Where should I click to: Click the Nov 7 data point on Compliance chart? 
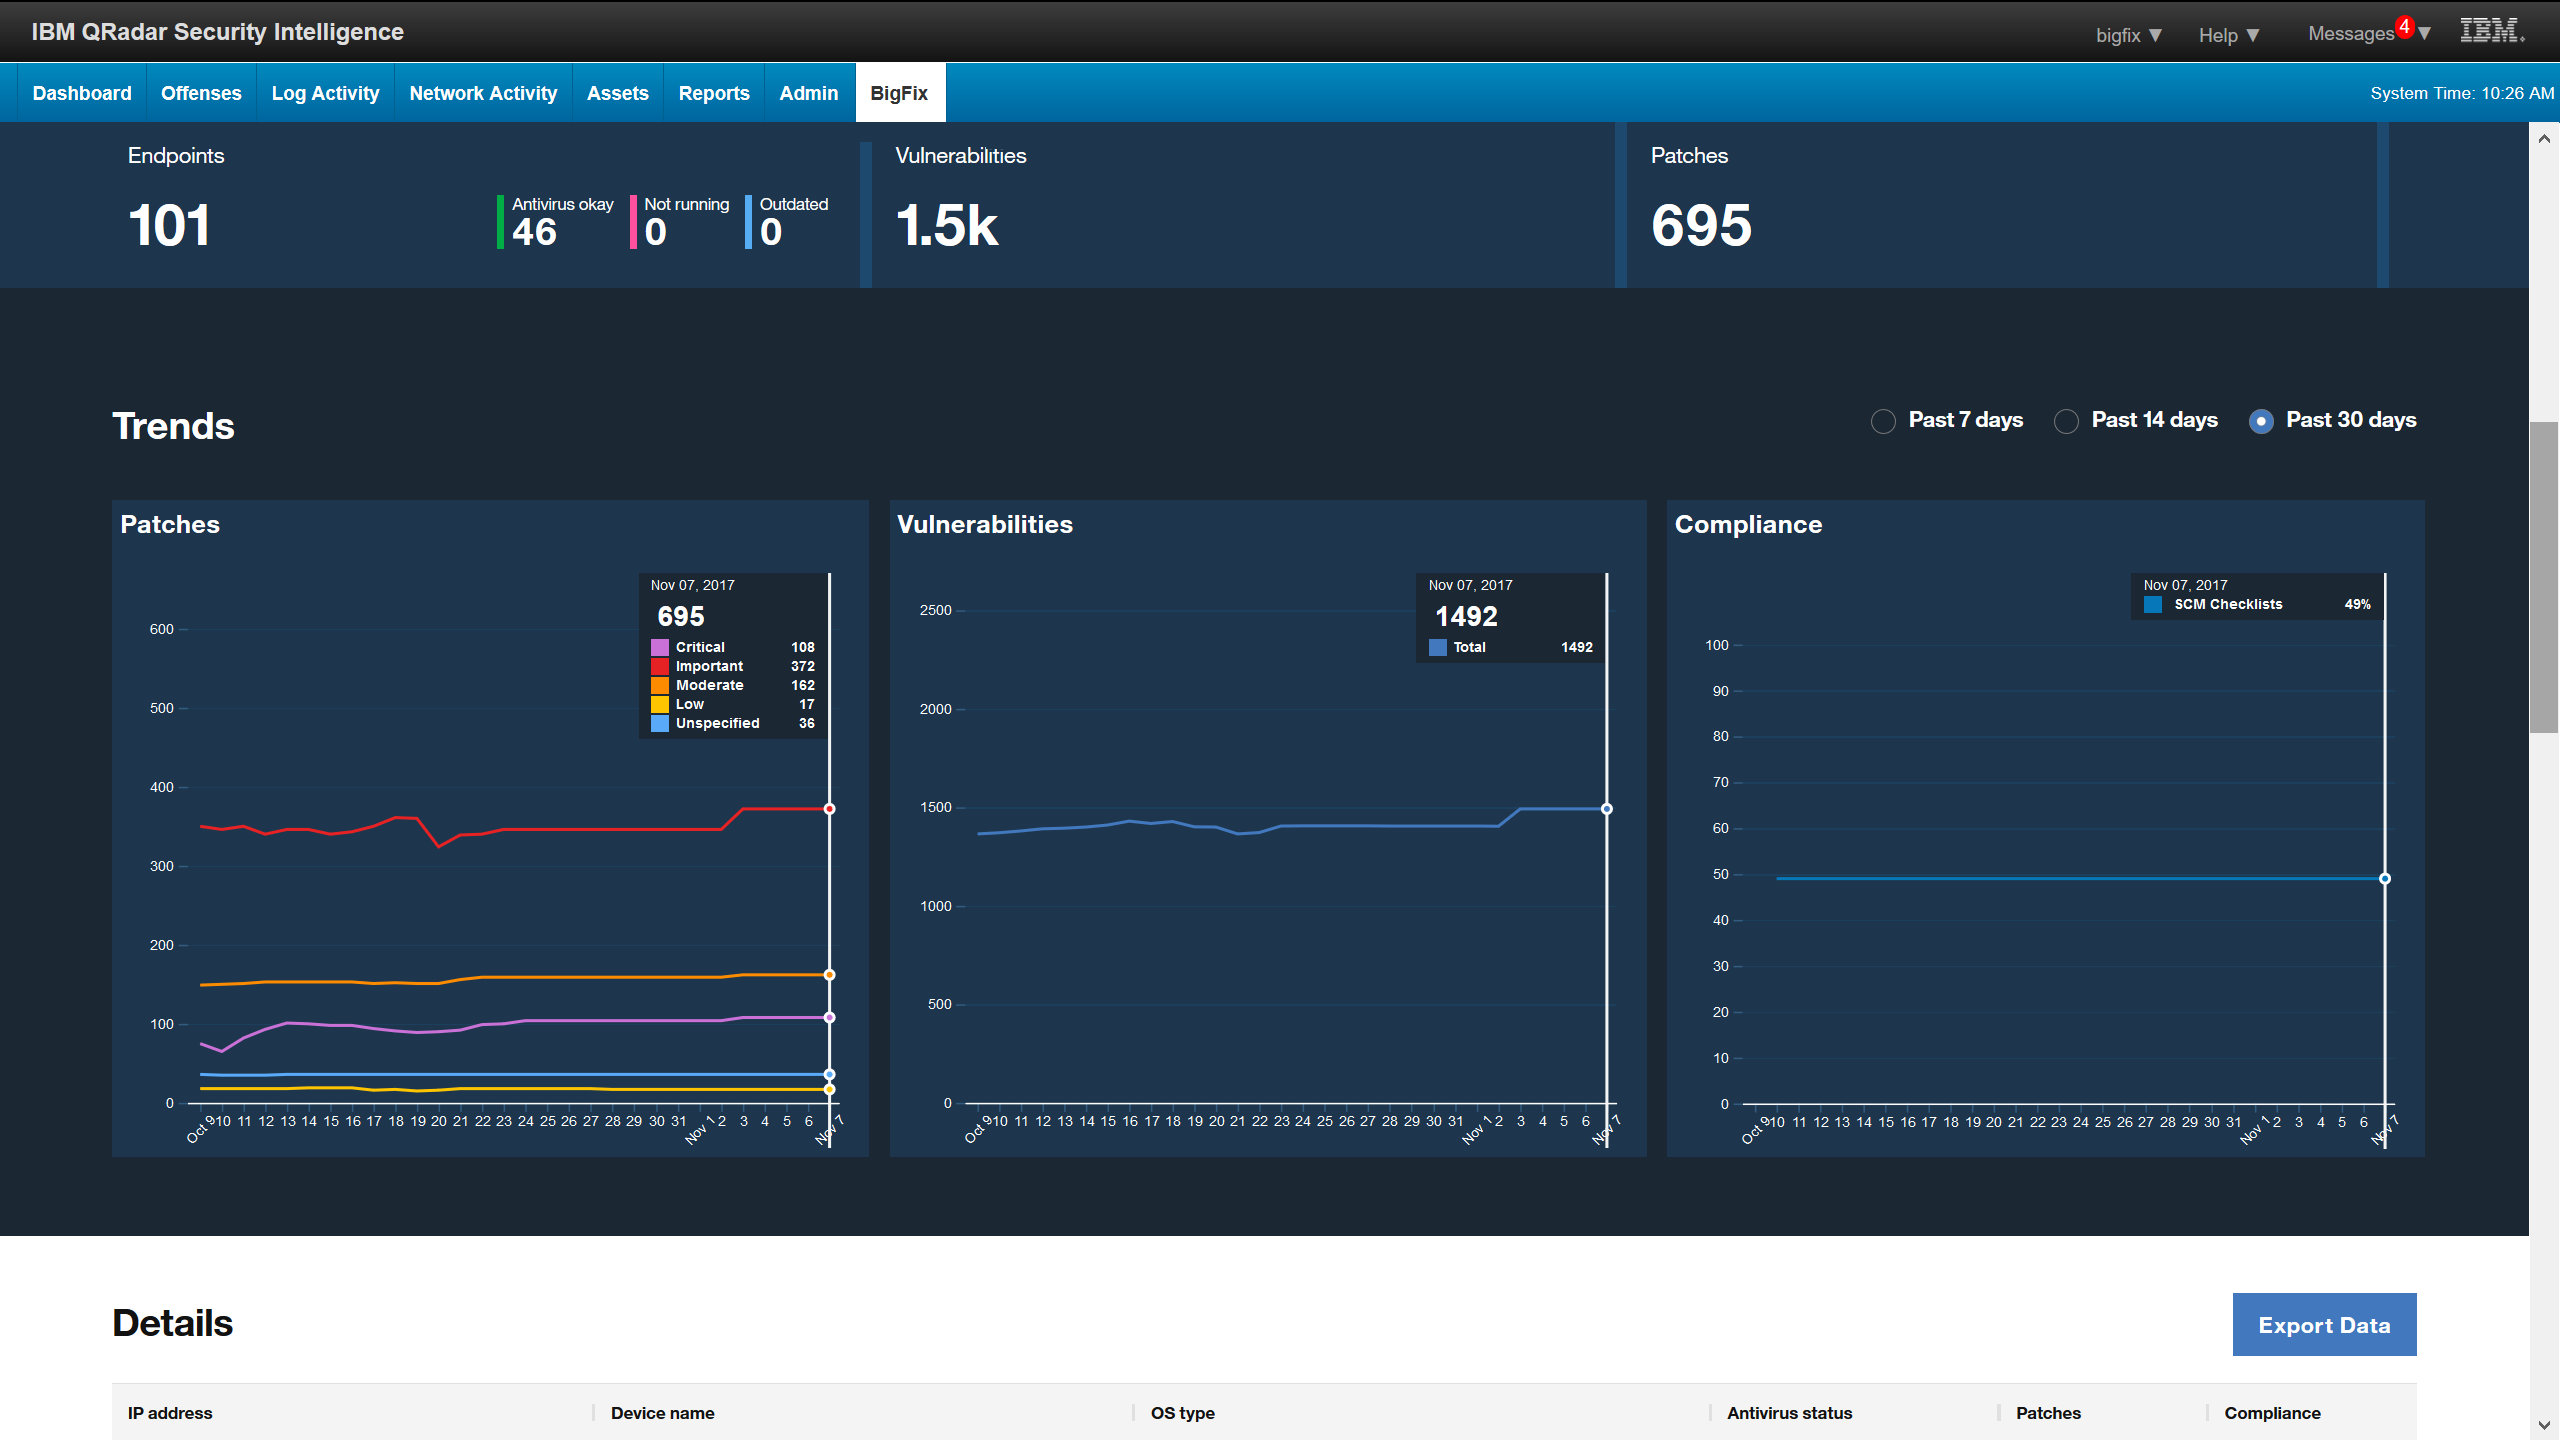pos(2385,878)
